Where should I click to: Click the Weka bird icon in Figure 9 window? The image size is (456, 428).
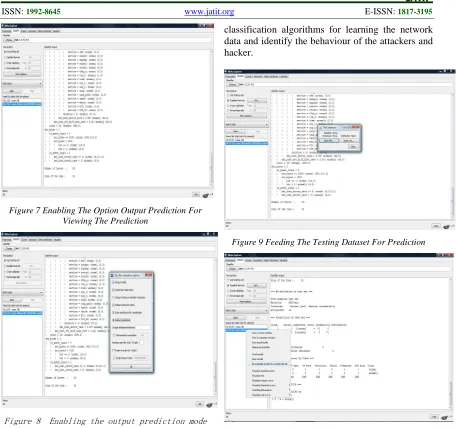pos(447,226)
